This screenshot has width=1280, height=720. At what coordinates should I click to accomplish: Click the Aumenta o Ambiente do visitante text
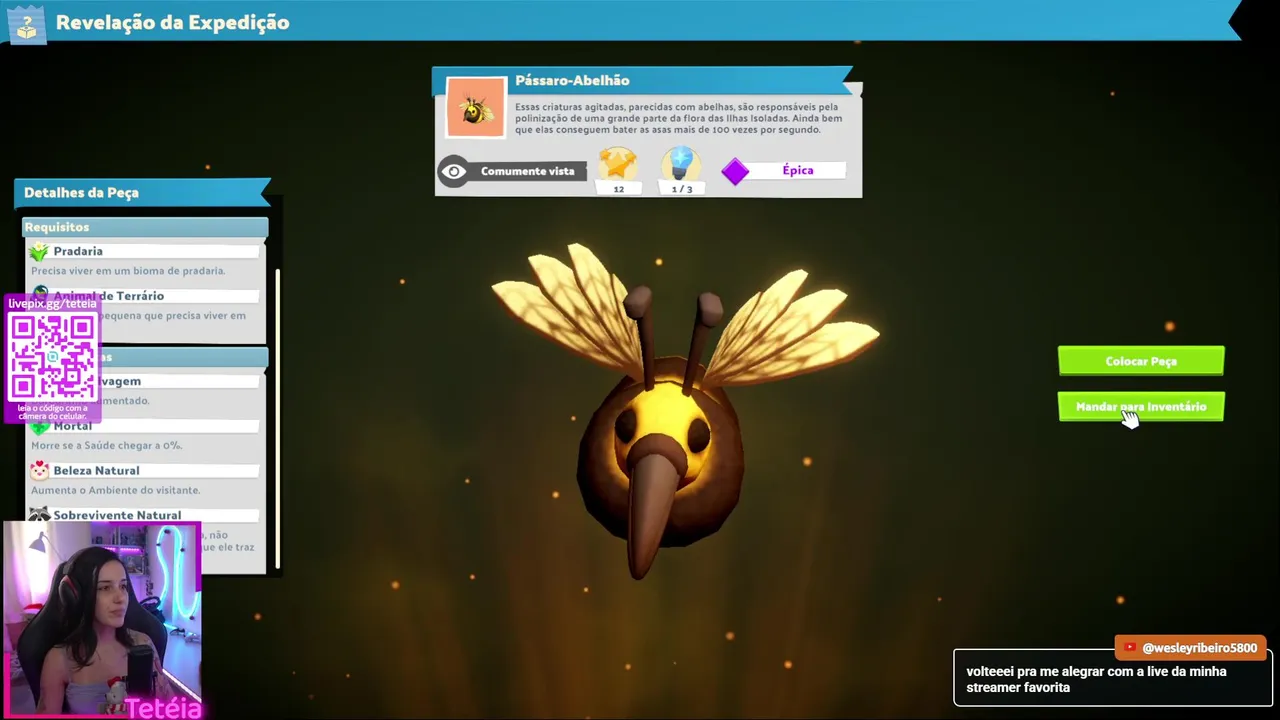coord(116,490)
